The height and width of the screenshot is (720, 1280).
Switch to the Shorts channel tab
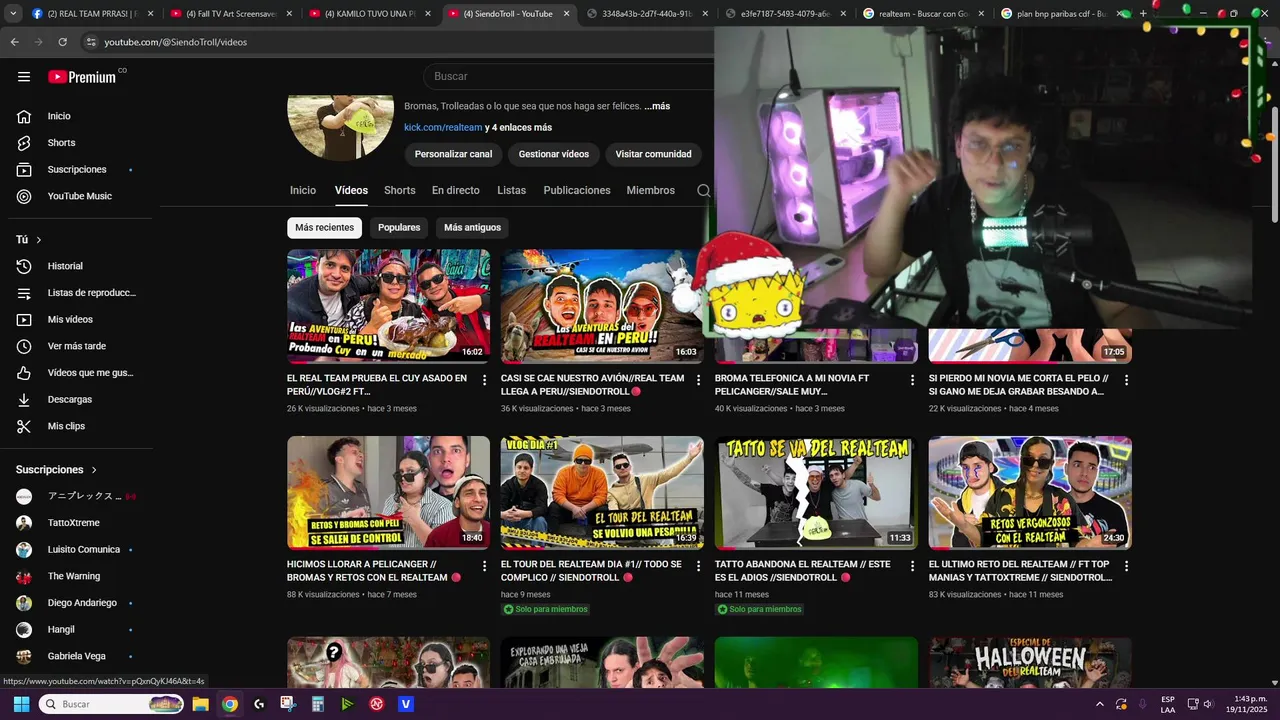pyautogui.click(x=400, y=190)
